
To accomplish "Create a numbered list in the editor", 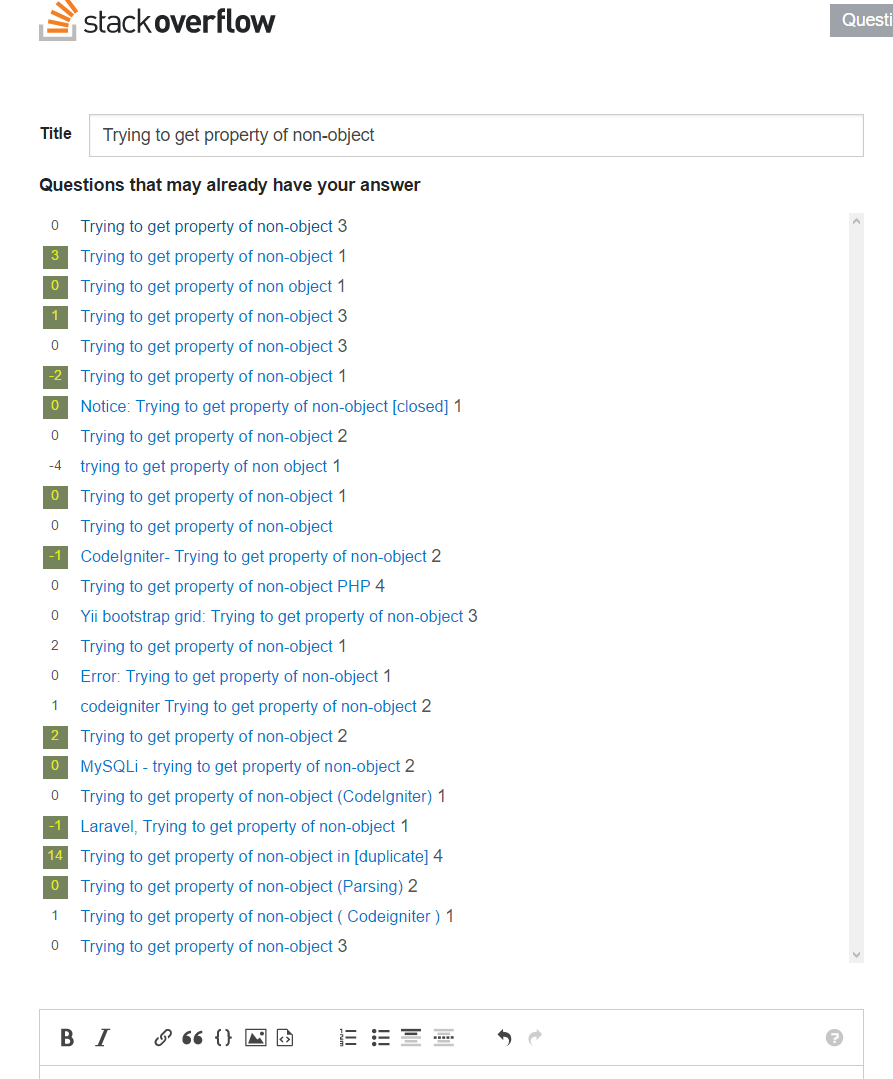I will point(348,1038).
